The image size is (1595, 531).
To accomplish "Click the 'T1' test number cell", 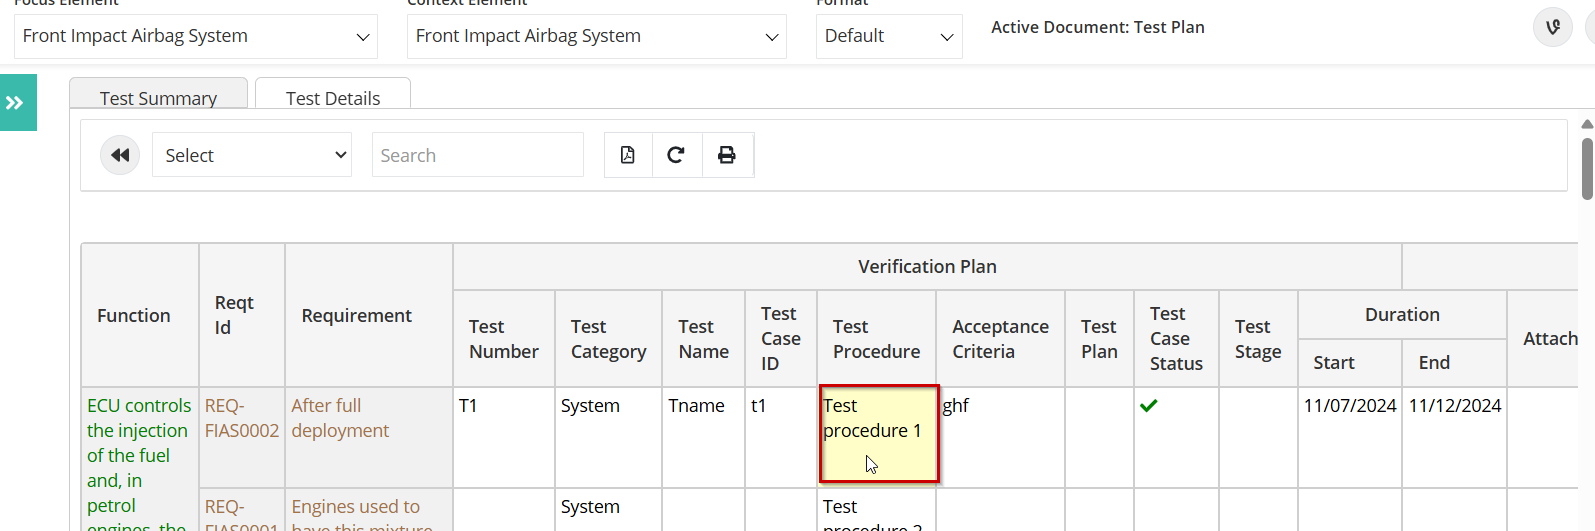I will [503, 437].
